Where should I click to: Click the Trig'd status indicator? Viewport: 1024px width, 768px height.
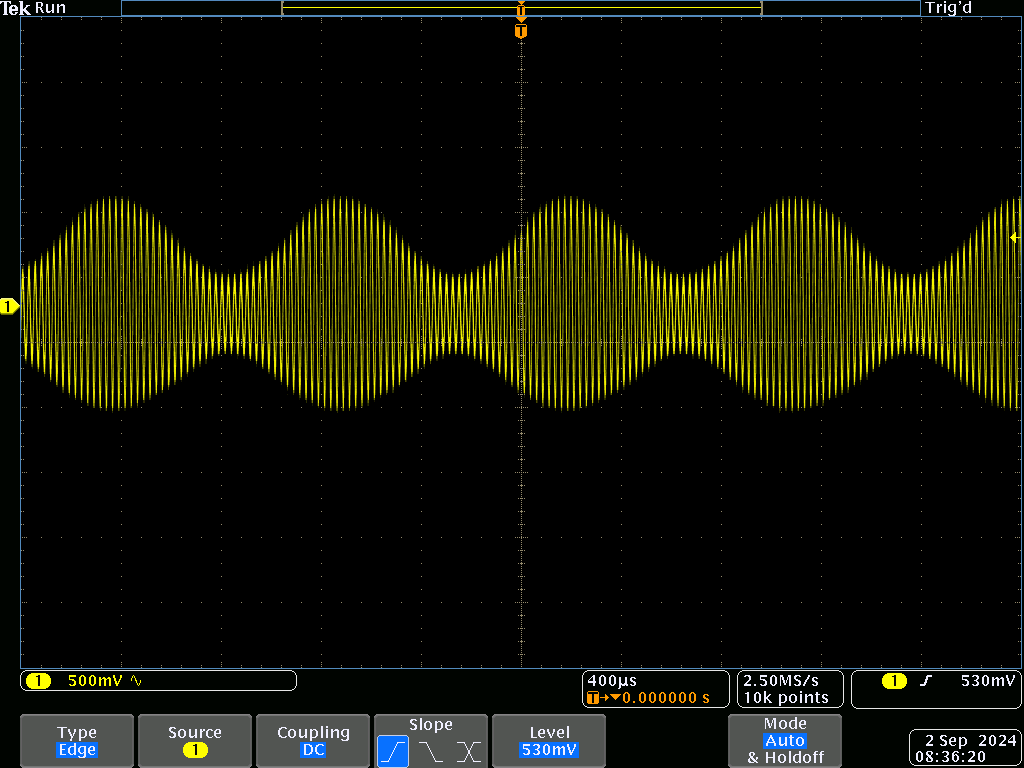[948, 8]
